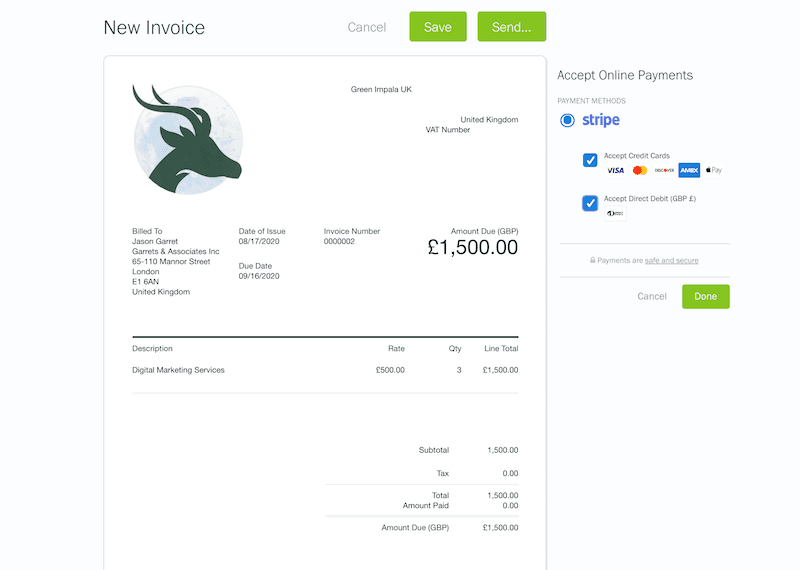Cancel the new invoice at the top
Screen dimensions: 800x570
click(x=367, y=27)
